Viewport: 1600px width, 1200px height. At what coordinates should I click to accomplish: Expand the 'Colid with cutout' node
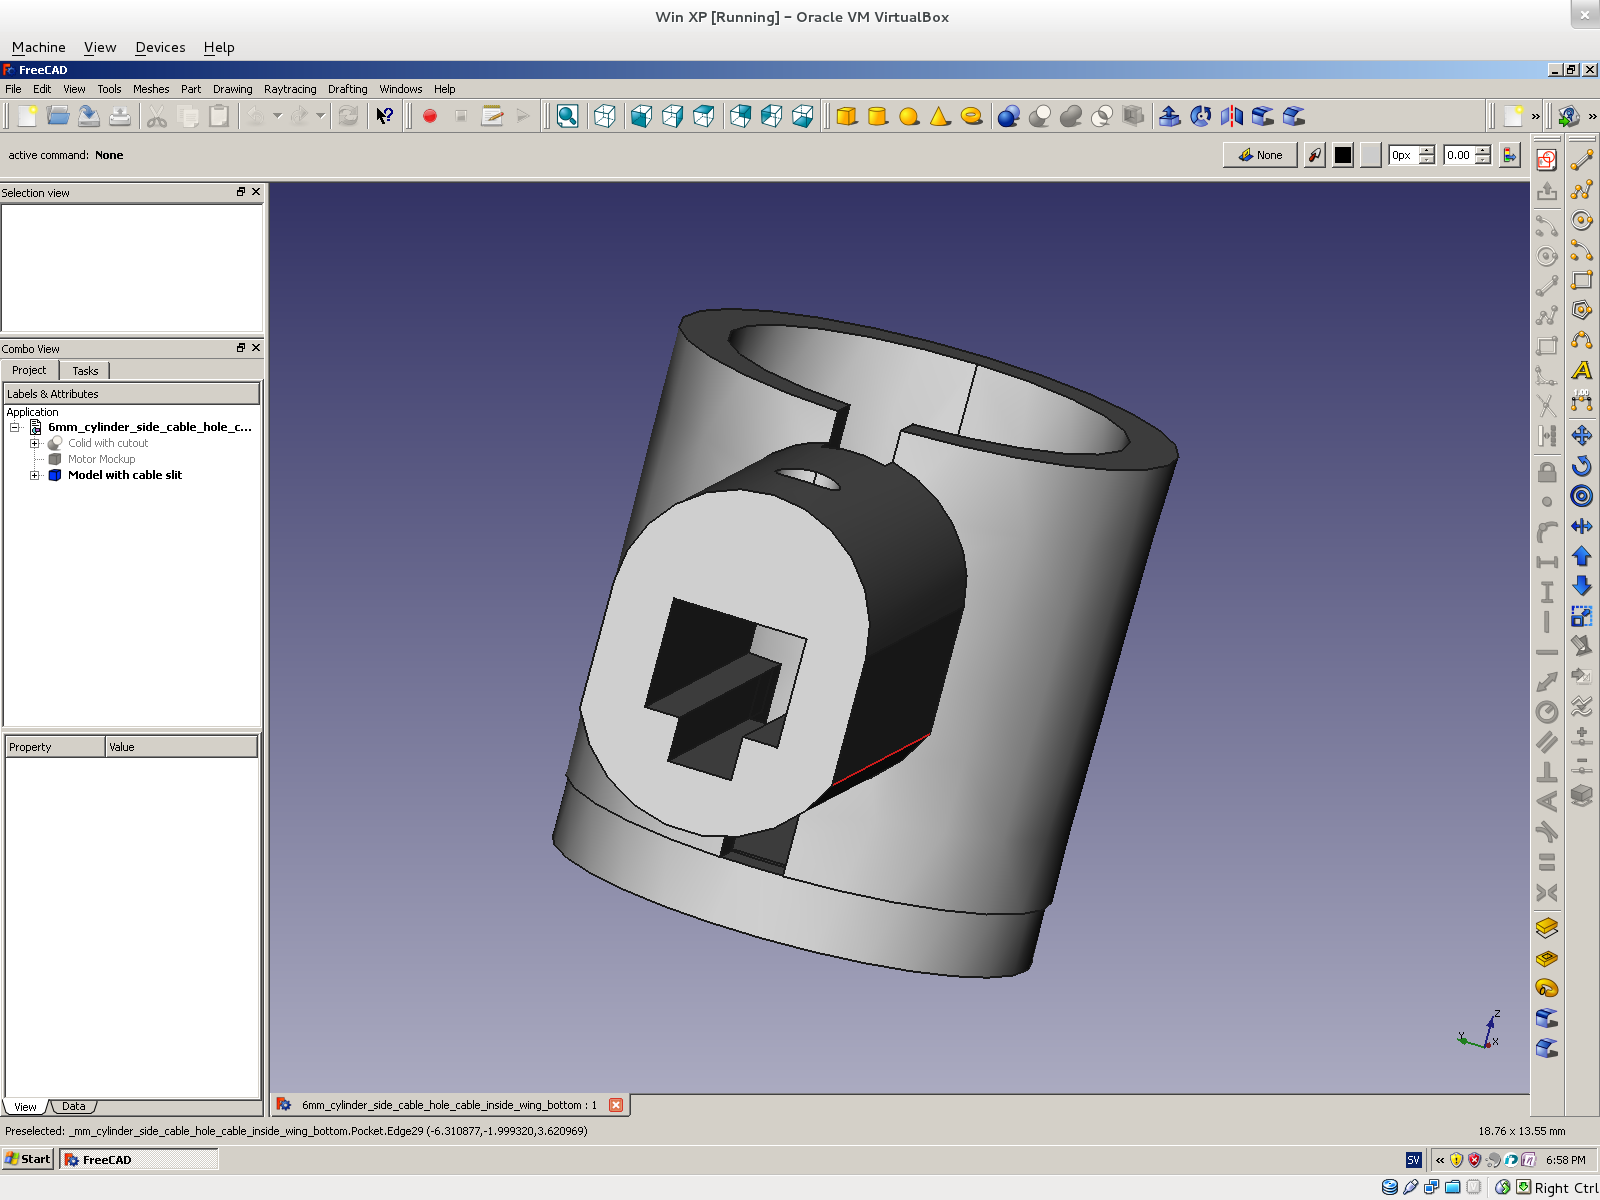point(35,443)
